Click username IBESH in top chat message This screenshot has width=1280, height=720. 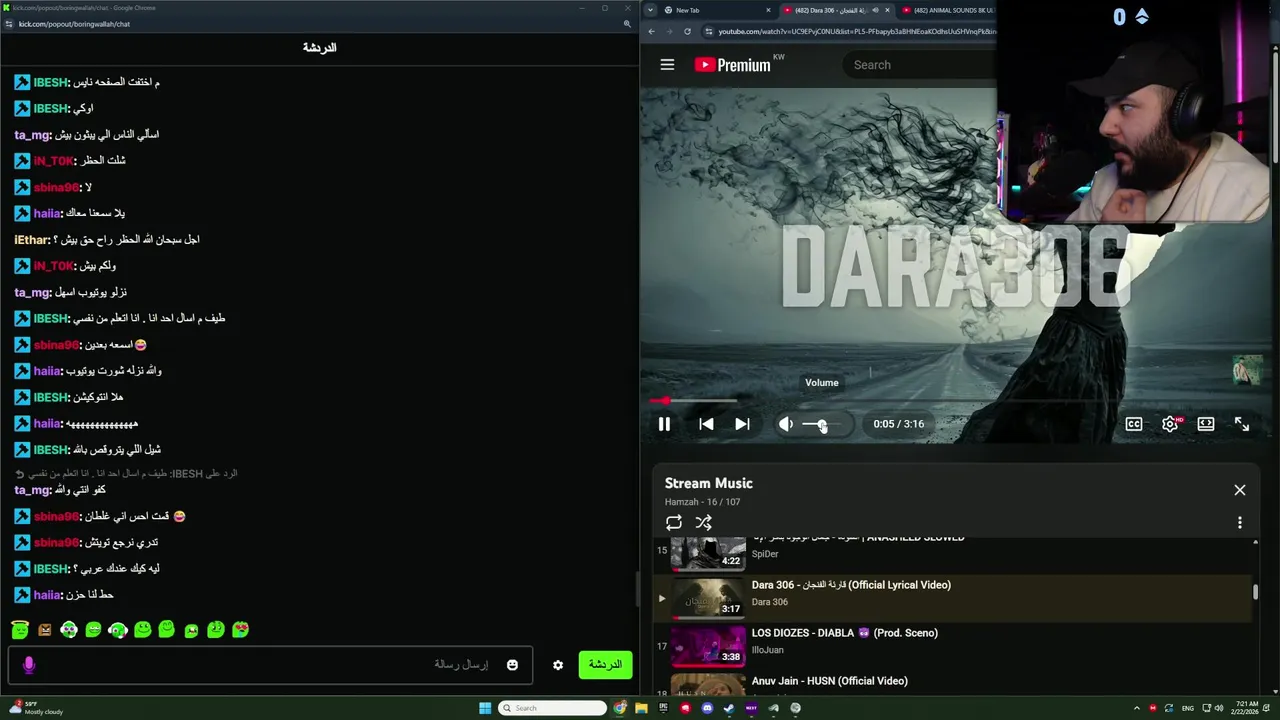coord(50,82)
